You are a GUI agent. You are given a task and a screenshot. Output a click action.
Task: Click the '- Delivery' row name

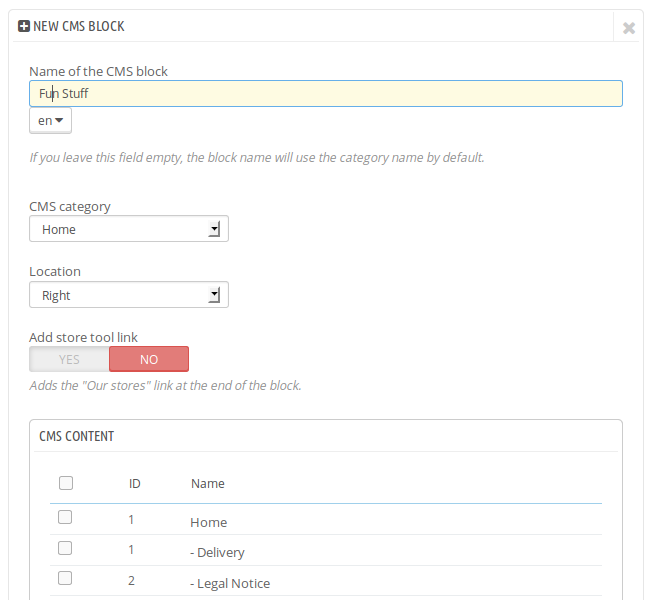tap(217, 552)
